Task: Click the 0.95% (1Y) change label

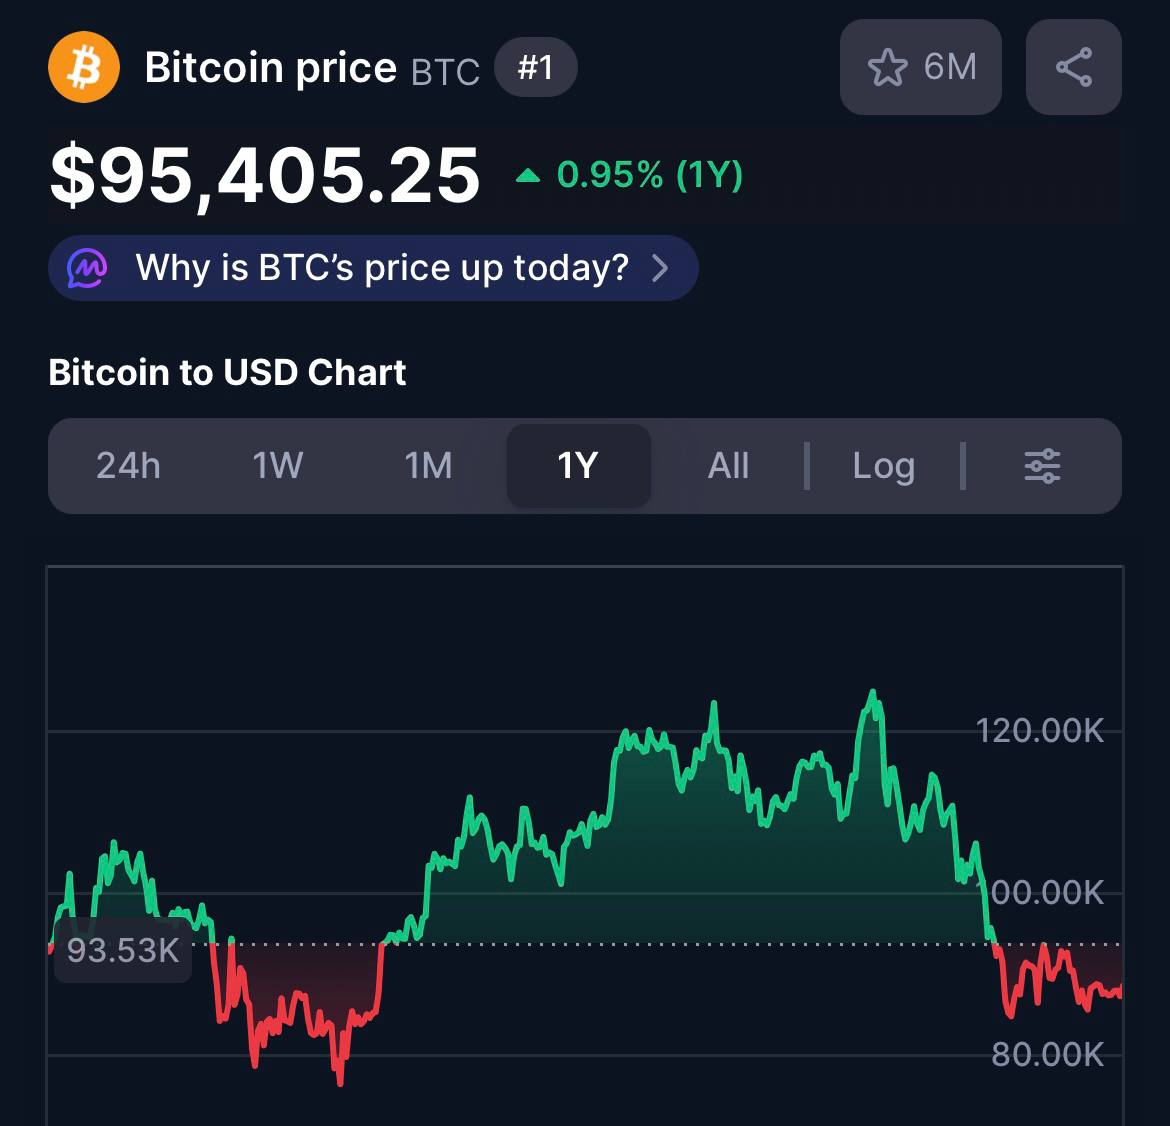Action: (x=649, y=175)
